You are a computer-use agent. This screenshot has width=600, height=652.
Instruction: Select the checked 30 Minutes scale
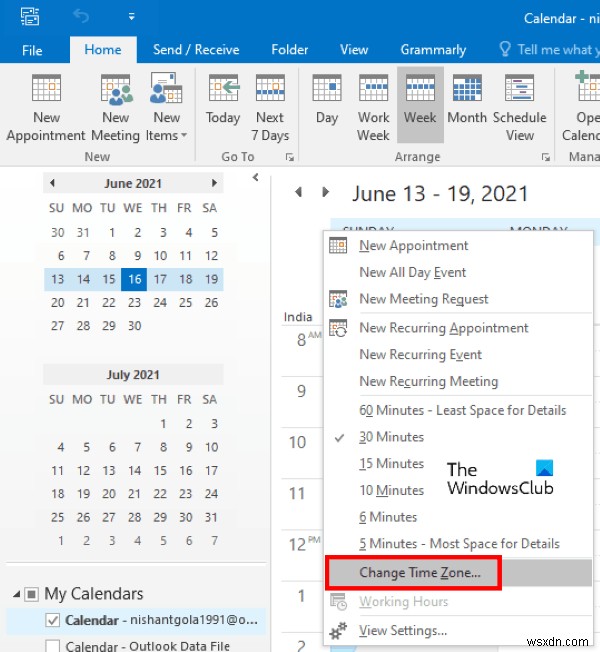pyautogui.click(x=458, y=437)
